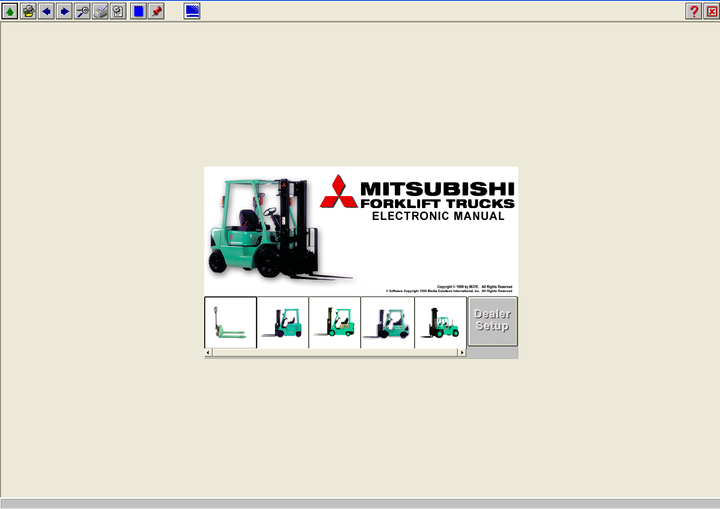Open the Dealer Setup button
Screen dimensions: 720x509
pos(493,321)
